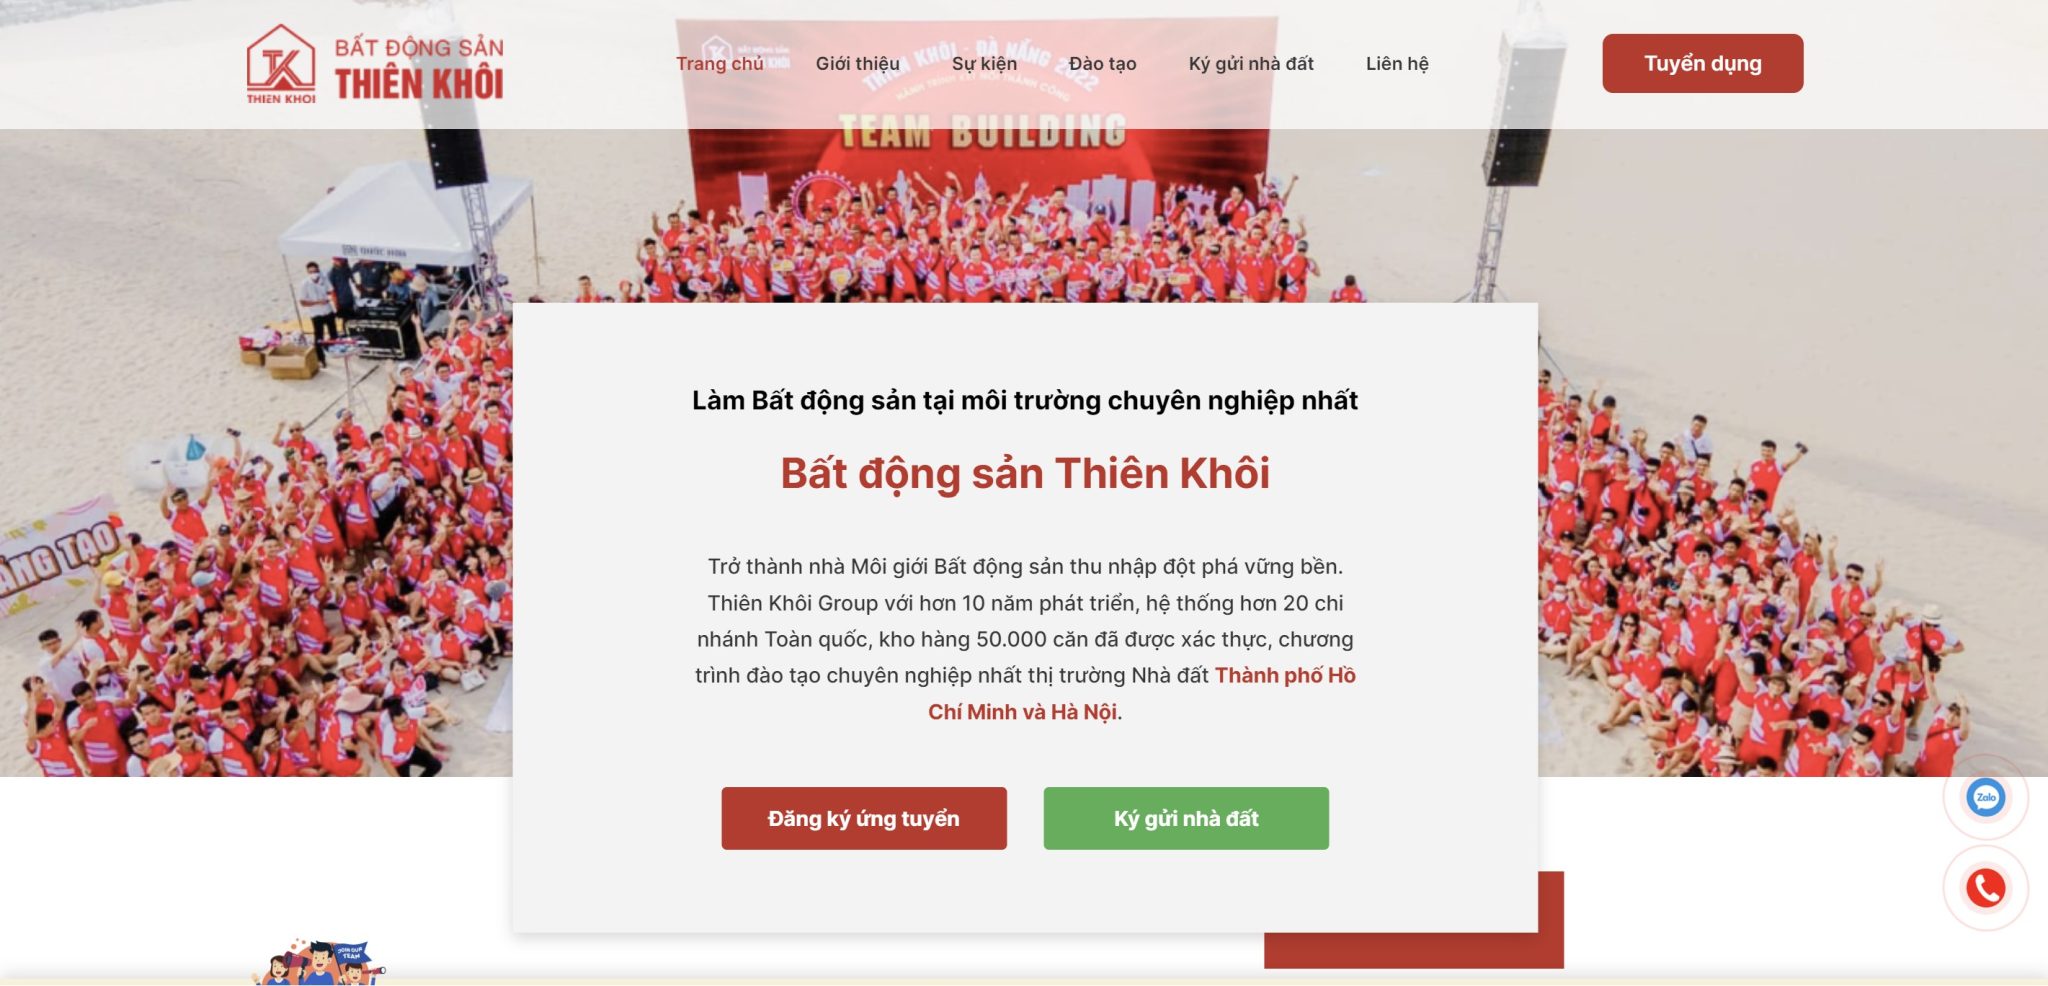Click the Tuyển dụng button
Viewport: 2048px width, 986px height.
click(x=1702, y=63)
